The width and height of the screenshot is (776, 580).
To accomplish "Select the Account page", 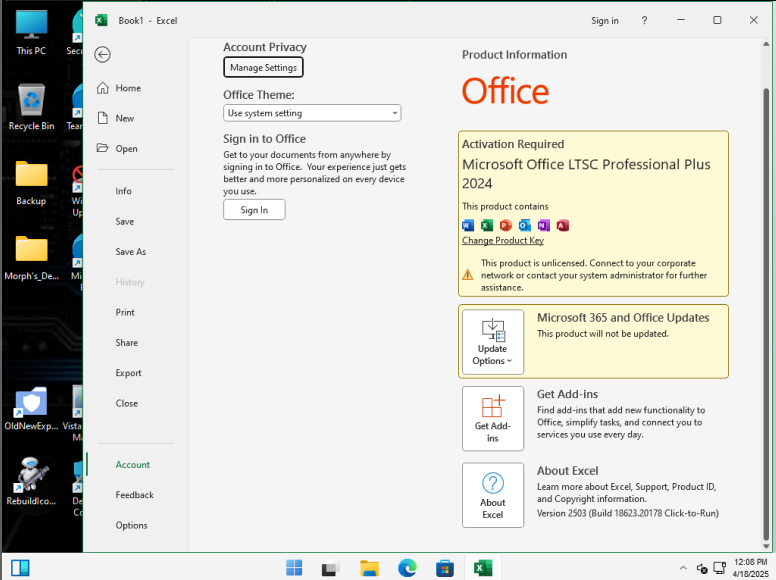I will click(x=133, y=465).
